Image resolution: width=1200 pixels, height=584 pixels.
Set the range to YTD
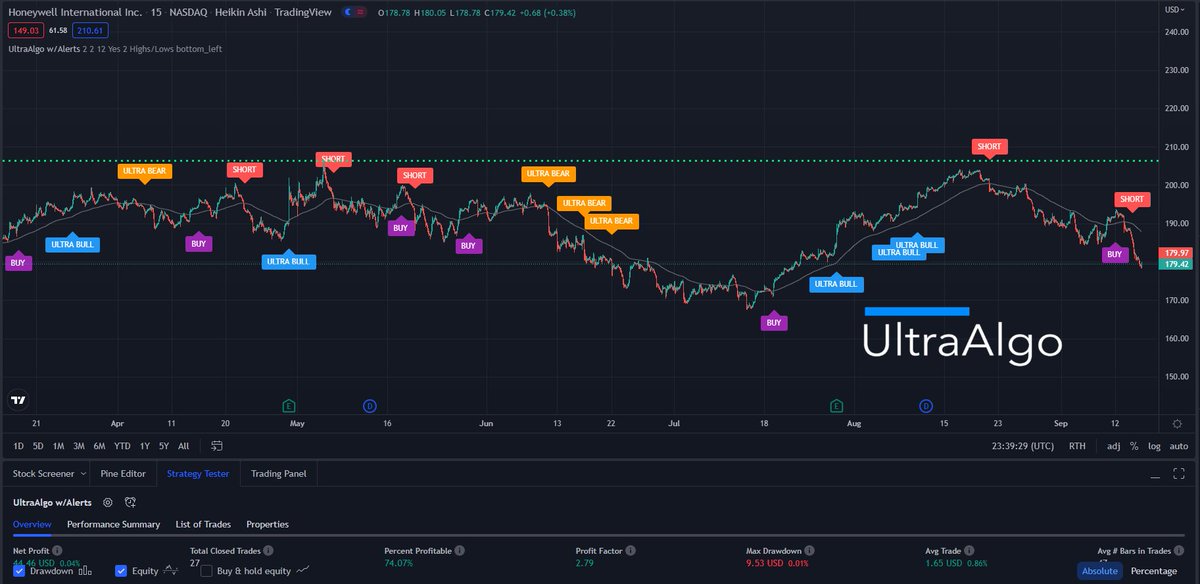(122, 446)
